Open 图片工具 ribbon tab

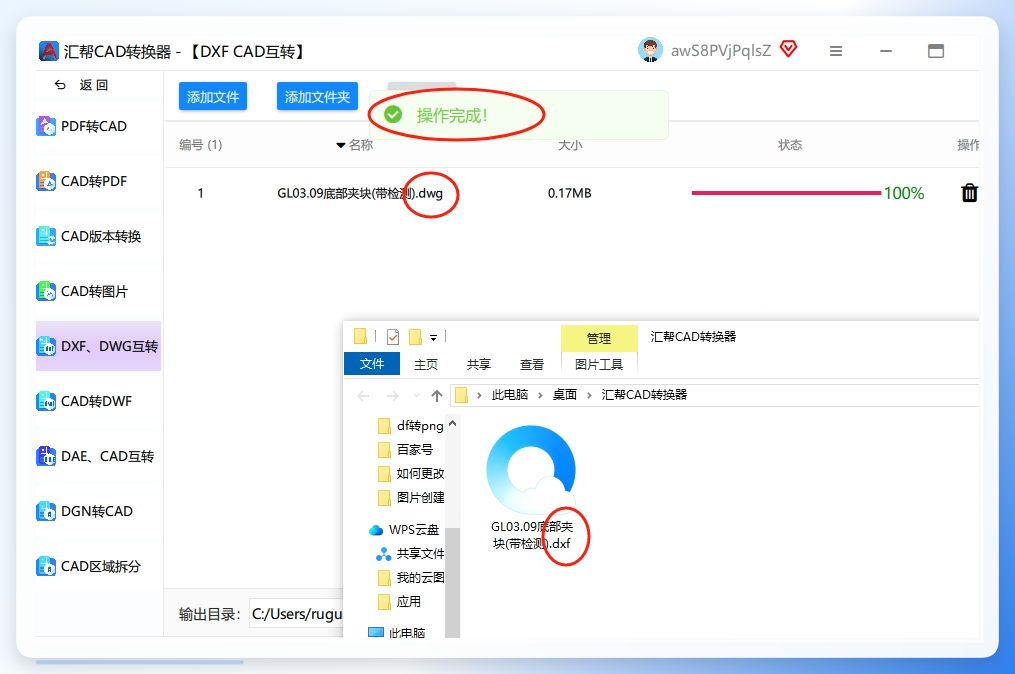pyautogui.click(x=599, y=365)
